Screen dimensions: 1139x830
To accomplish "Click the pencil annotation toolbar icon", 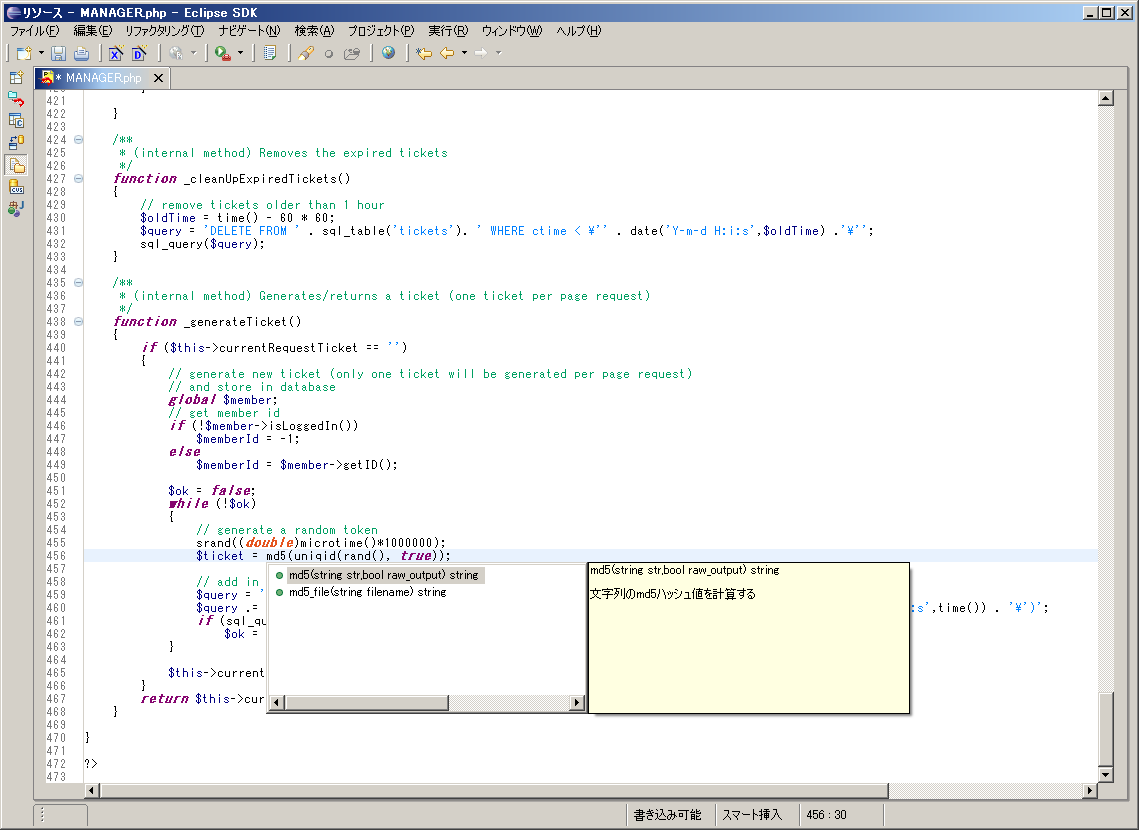I will [x=306, y=53].
